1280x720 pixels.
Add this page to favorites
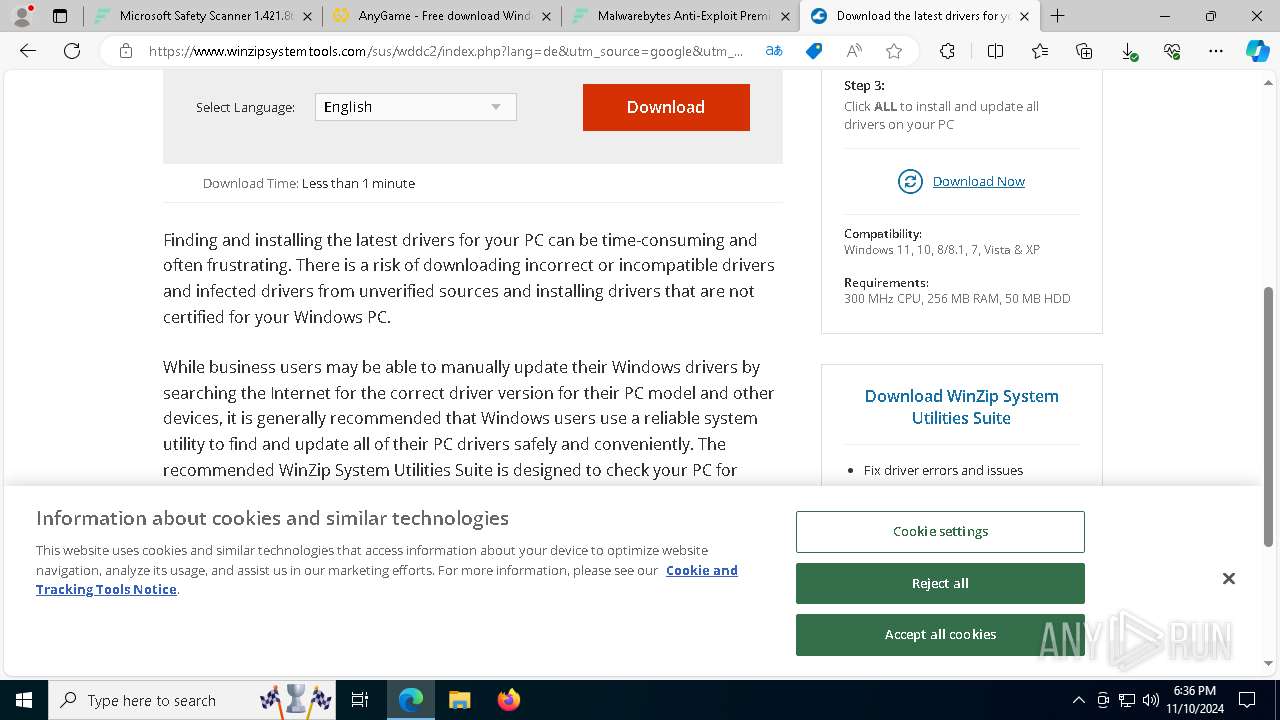894,51
